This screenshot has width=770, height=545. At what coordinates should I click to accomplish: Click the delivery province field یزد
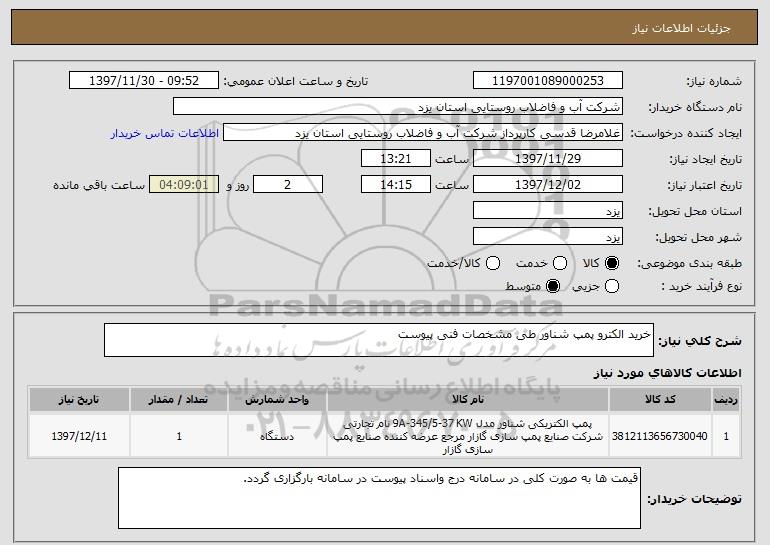point(548,211)
